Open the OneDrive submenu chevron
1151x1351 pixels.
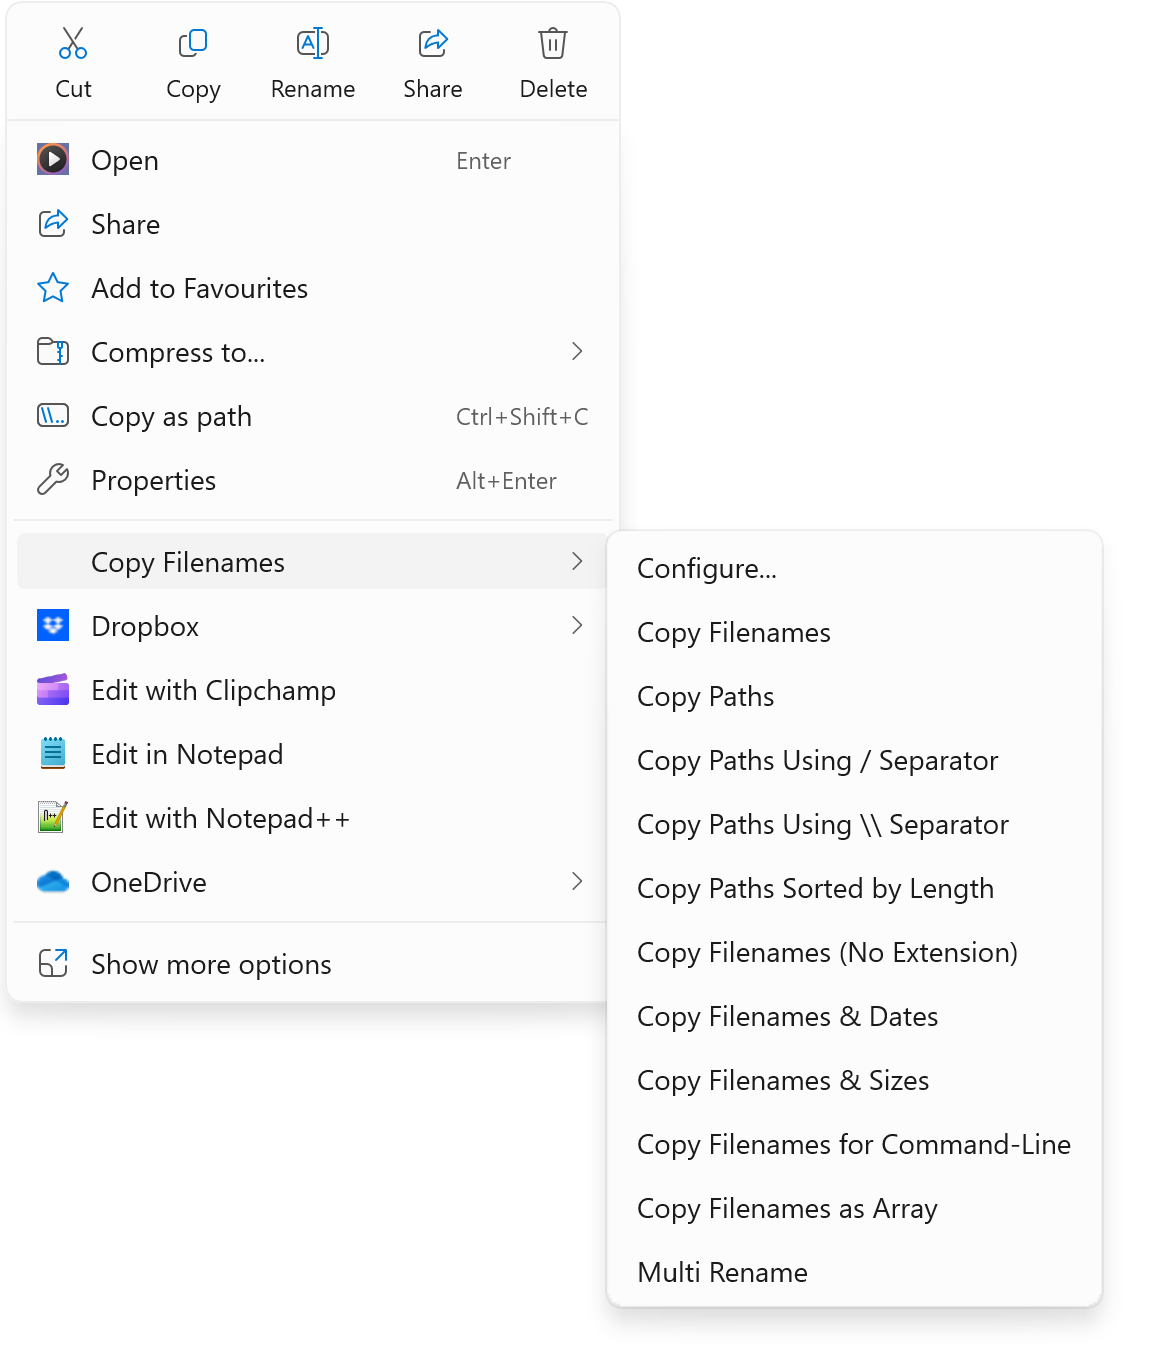click(x=577, y=881)
